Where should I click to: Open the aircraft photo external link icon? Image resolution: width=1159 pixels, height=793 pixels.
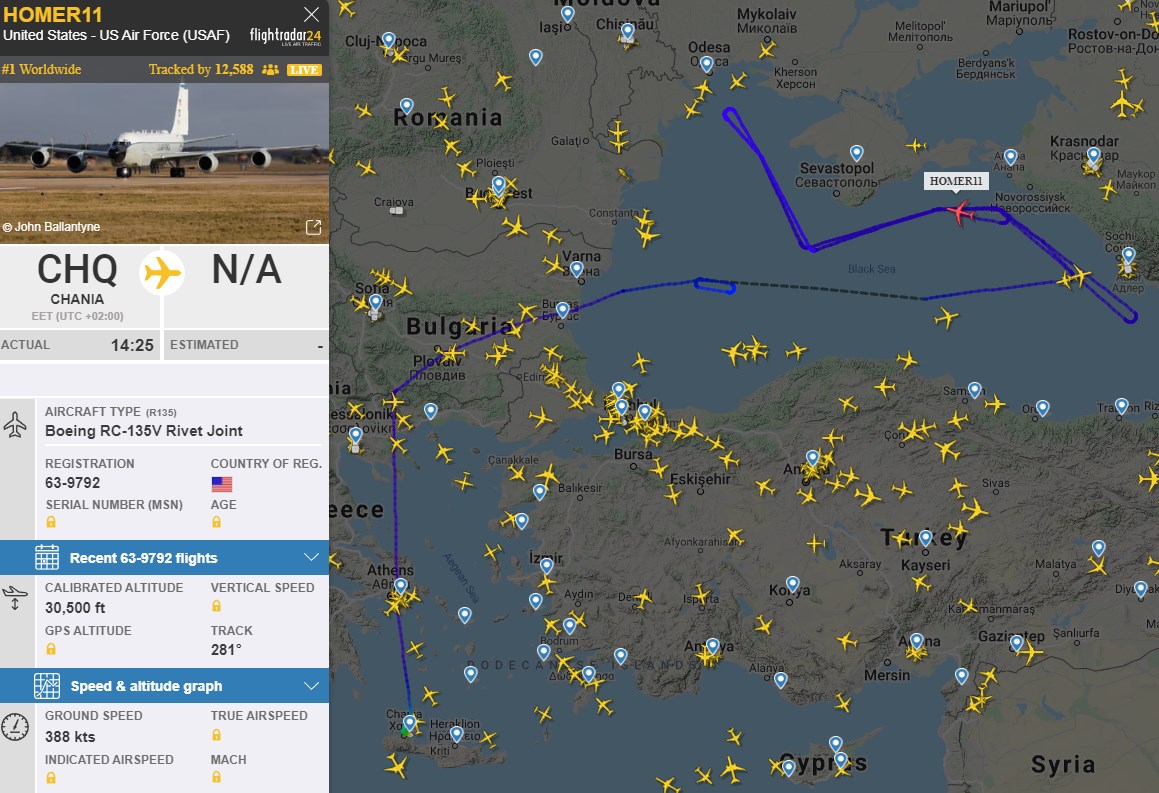click(x=313, y=227)
